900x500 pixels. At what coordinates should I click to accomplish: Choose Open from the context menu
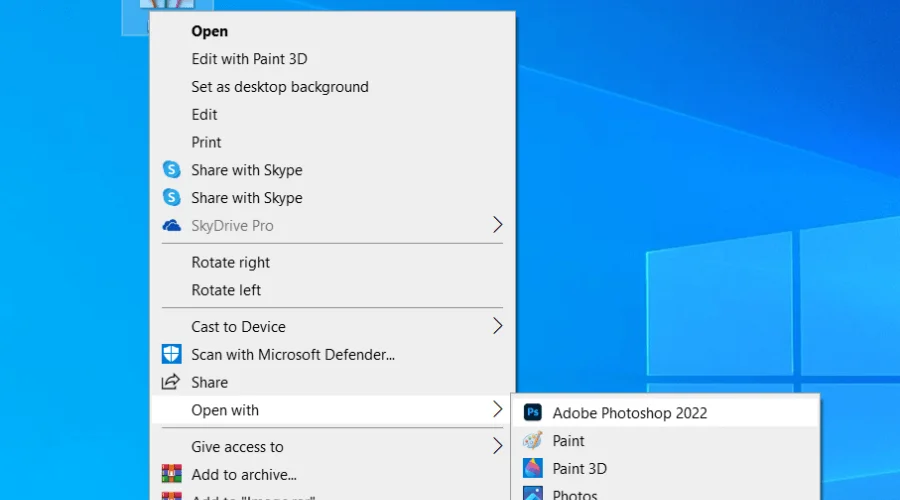pos(333,31)
